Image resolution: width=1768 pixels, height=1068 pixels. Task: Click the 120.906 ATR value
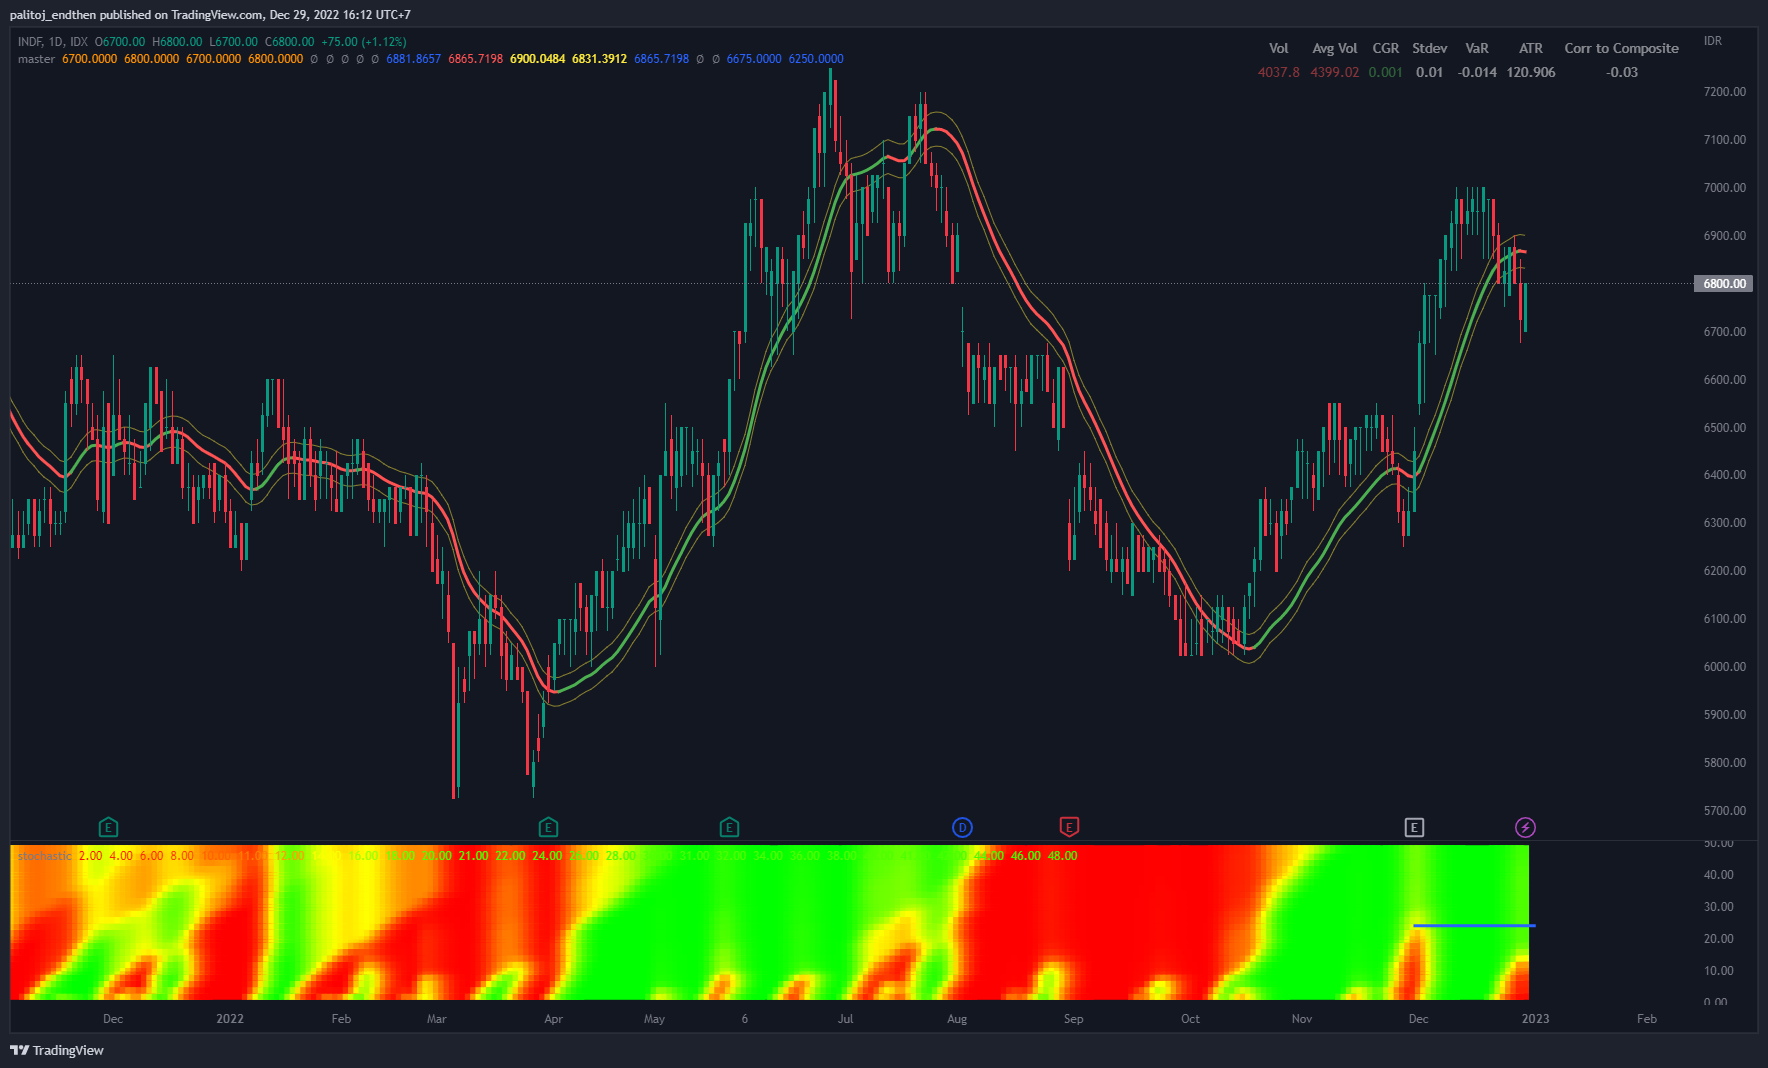(1530, 72)
